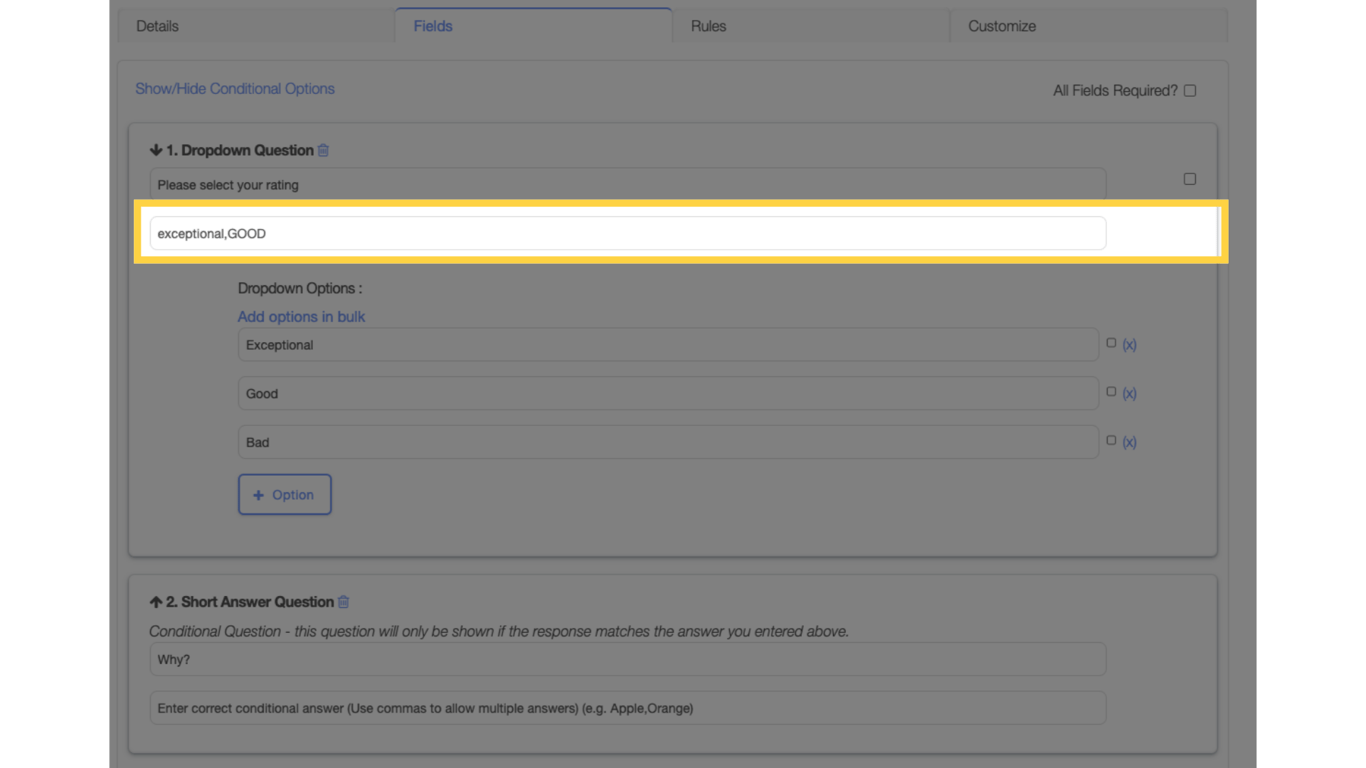Screen dimensions: 1366x768
Task: Click the down arrow beside Dropdown Question
Action: point(156,149)
